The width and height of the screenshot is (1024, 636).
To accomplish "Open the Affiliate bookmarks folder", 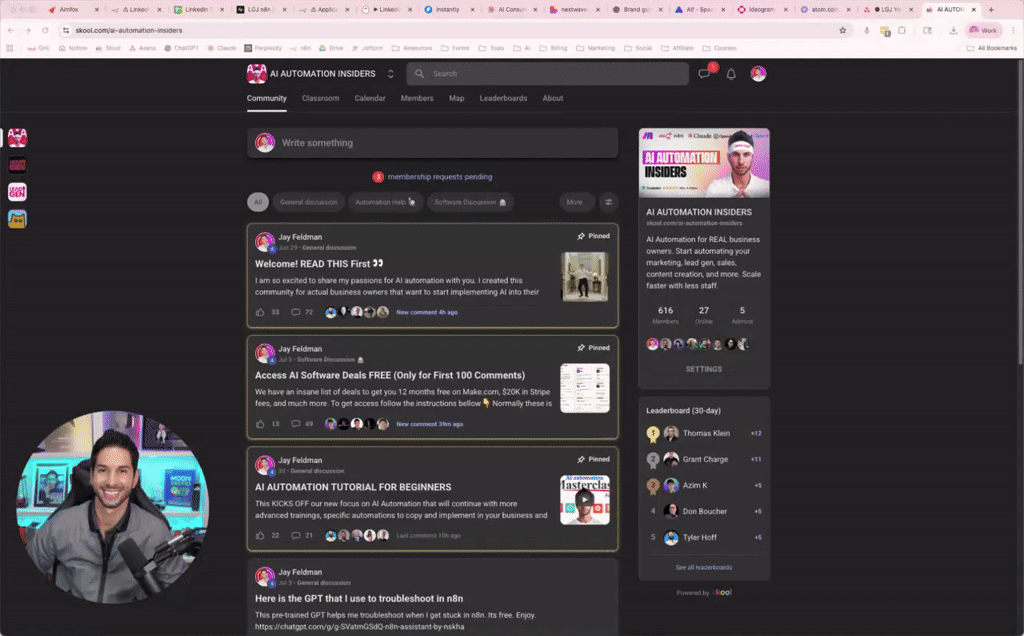I will [x=677, y=48].
